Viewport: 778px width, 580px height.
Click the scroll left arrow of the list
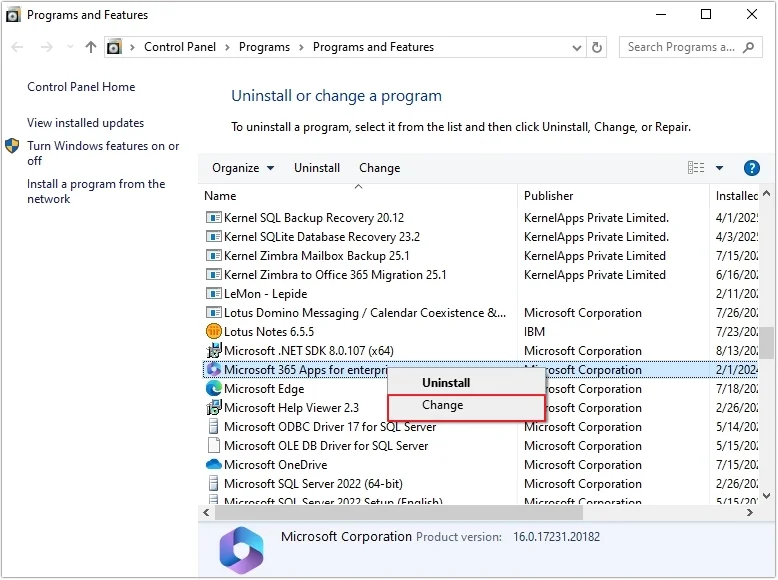tap(206, 513)
